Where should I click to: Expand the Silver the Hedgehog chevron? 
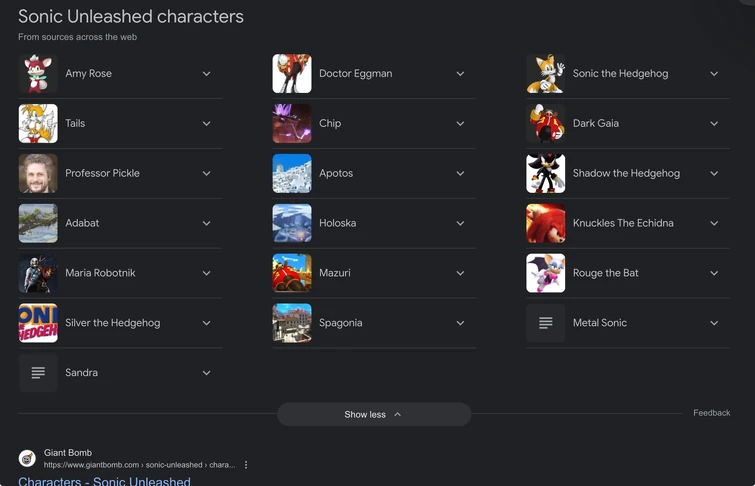coord(206,323)
